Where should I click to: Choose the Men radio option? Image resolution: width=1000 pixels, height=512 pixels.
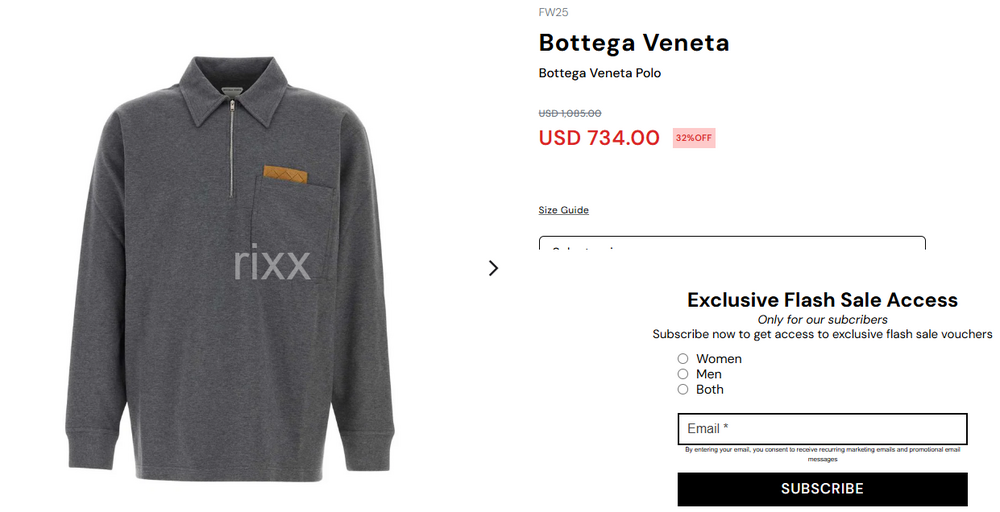[x=683, y=374]
